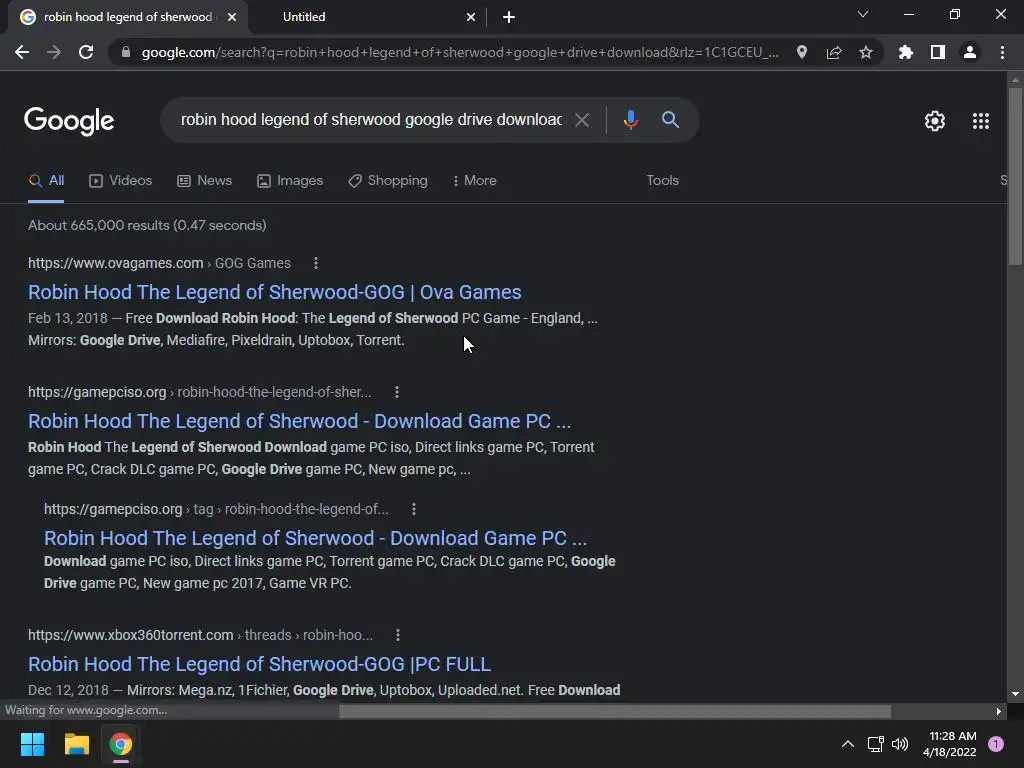Open the Chrome extensions puzzle icon

(x=905, y=52)
